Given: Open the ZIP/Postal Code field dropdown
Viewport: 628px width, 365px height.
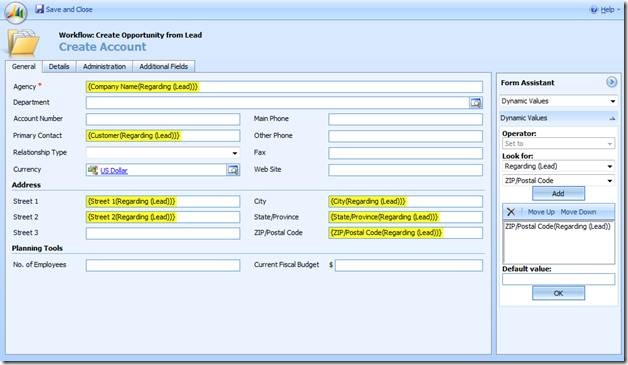Looking at the screenshot, I should click(x=558, y=181).
